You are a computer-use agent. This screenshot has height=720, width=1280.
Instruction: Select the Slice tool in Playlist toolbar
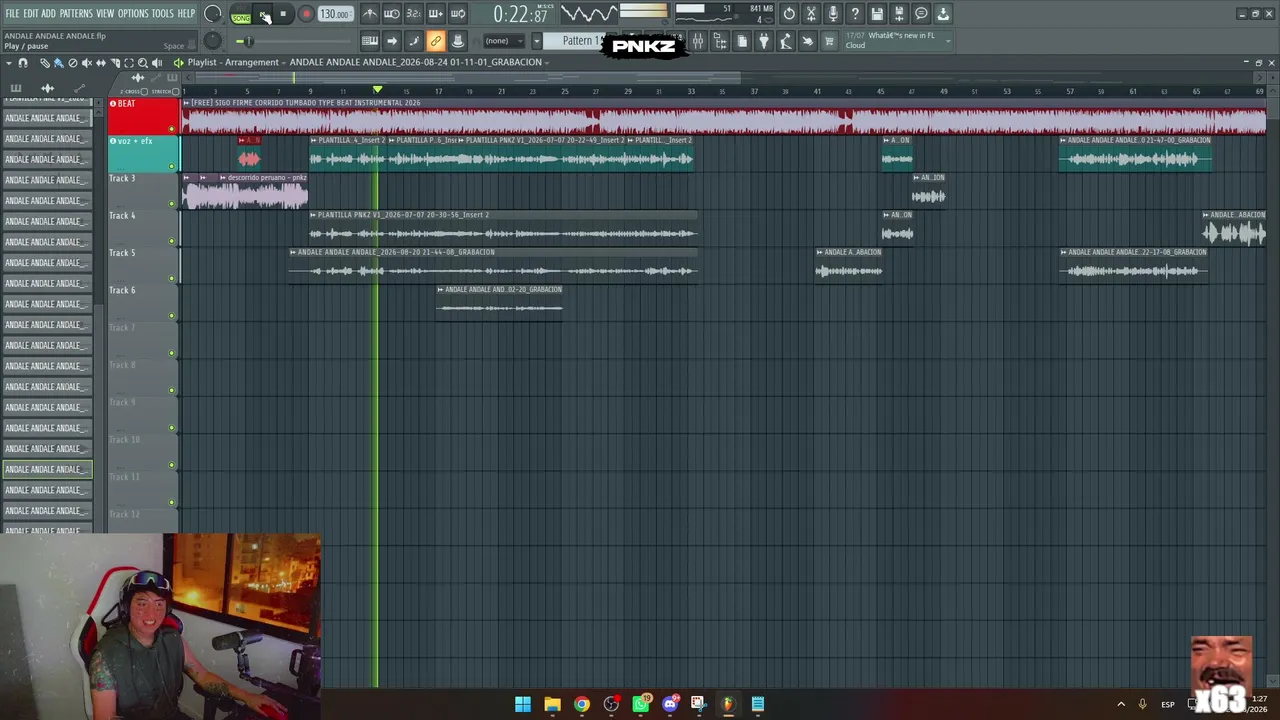pyautogui.click(x=114, y=63)
